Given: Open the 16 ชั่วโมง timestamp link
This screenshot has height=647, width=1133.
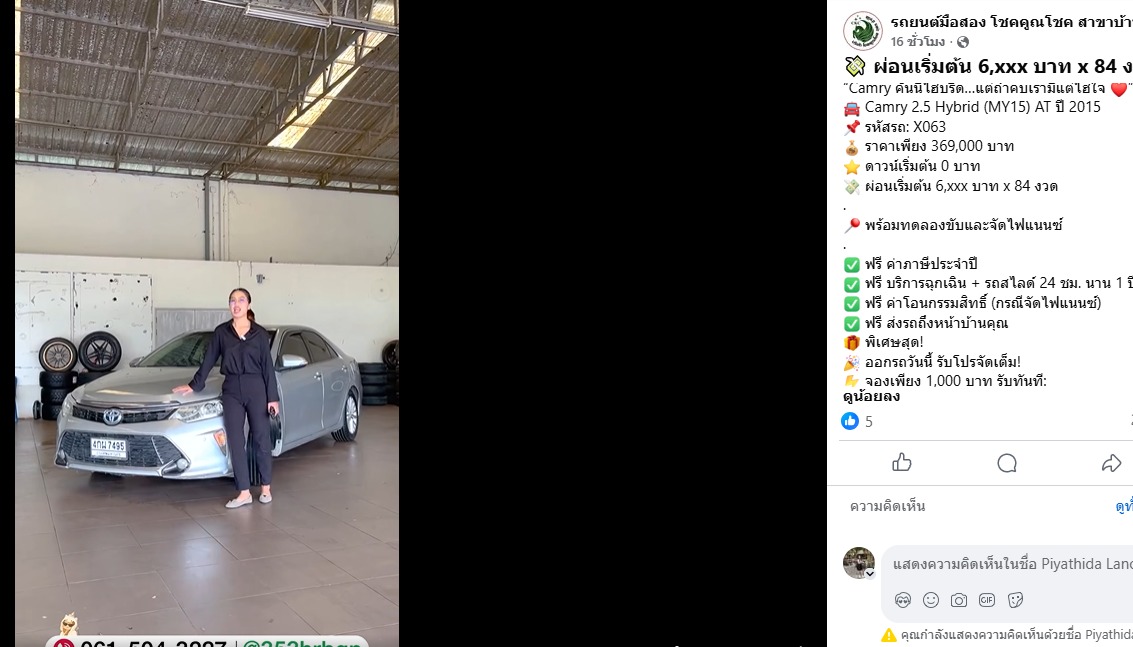Looking at the screenshot, I should [x=917, y=42].
